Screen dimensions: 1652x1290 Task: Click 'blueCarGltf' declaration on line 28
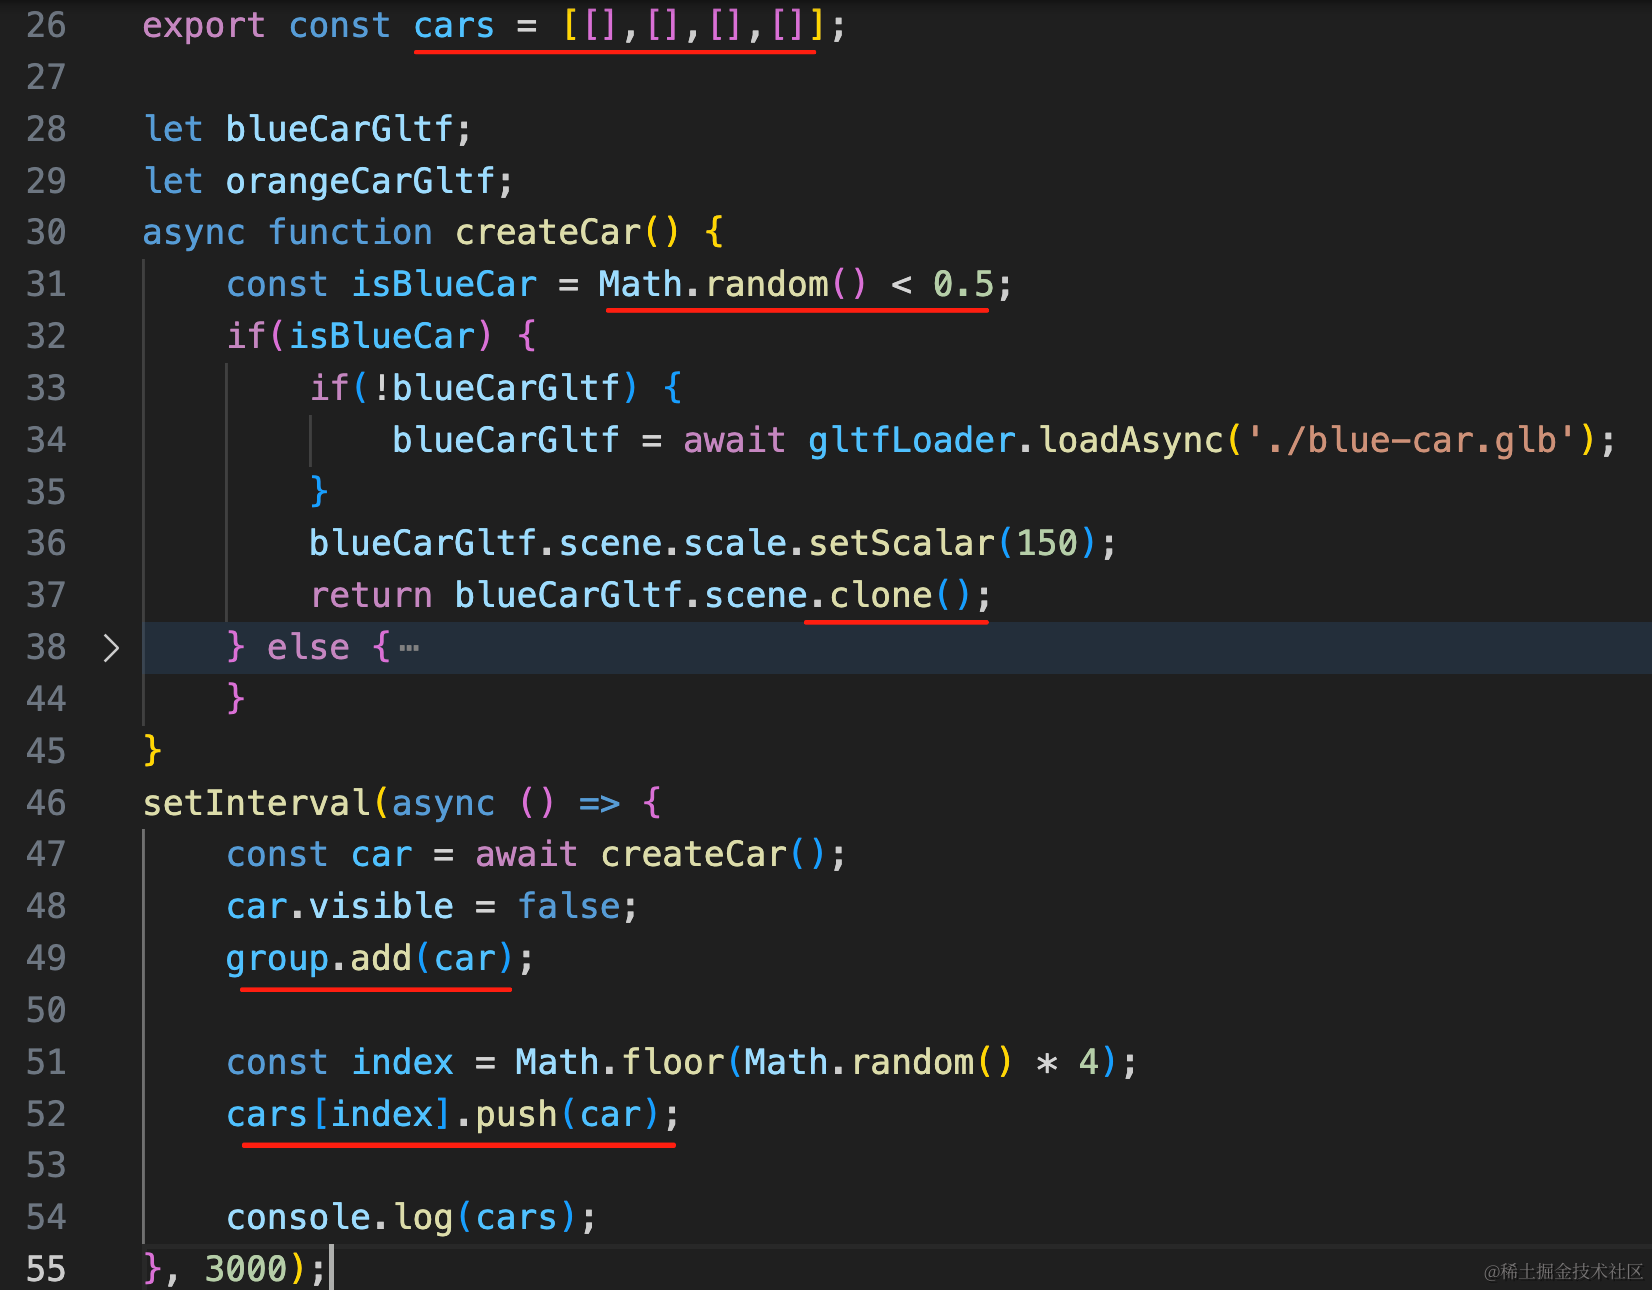340,129
